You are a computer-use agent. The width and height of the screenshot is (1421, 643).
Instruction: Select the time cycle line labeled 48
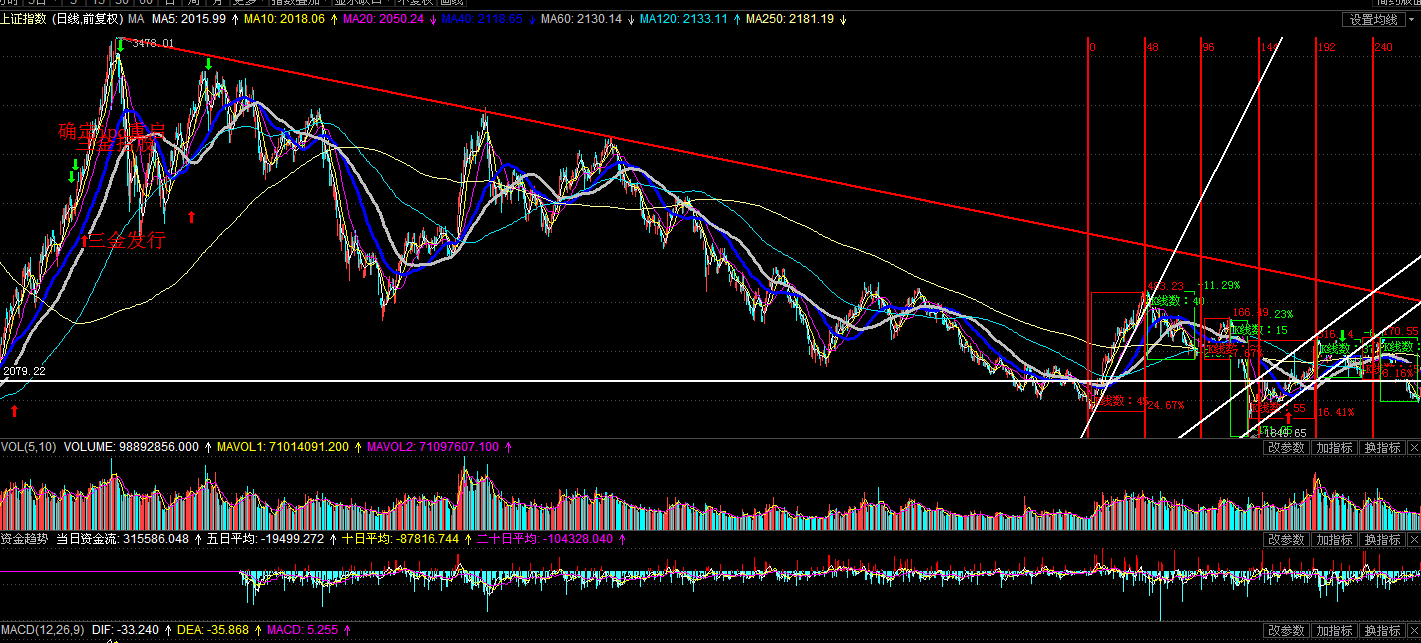point(1146,200)
